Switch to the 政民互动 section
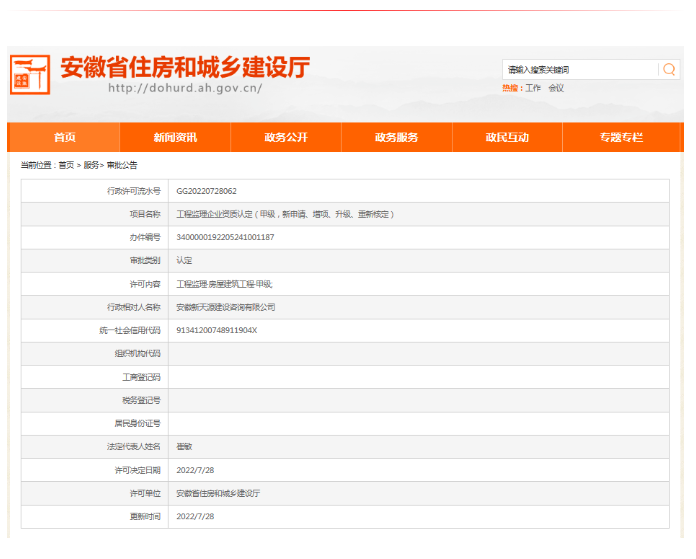 point(508,137)
